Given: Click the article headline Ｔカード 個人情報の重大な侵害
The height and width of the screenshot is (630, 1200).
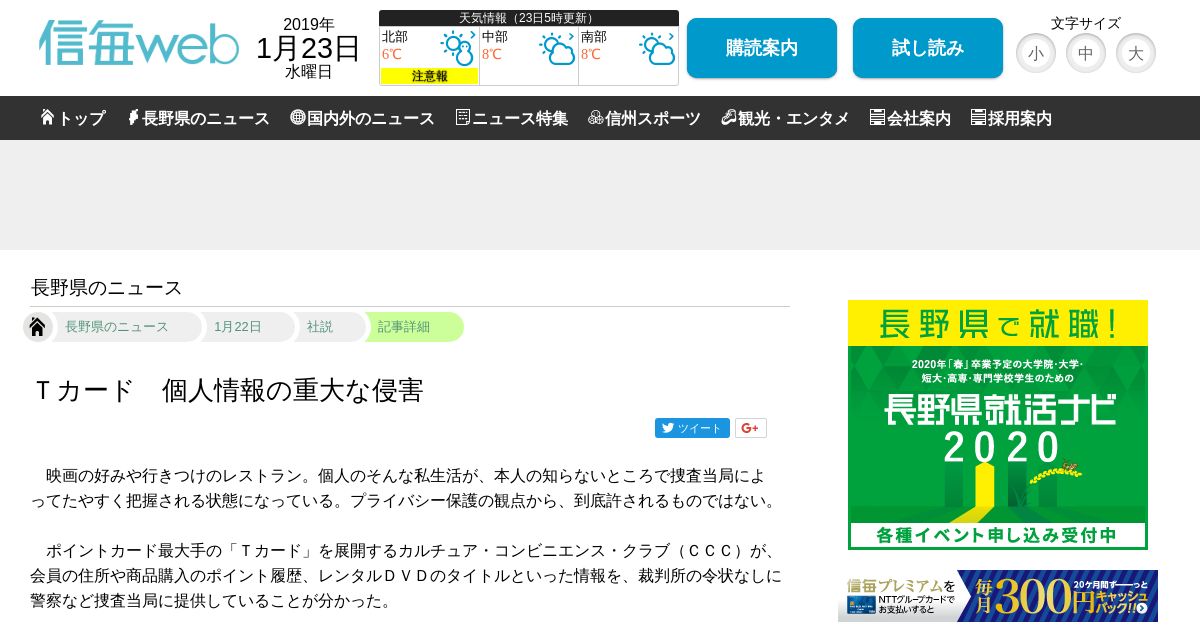Looking at the screenshot, I should pyautogui.click(x=227, y=390).
